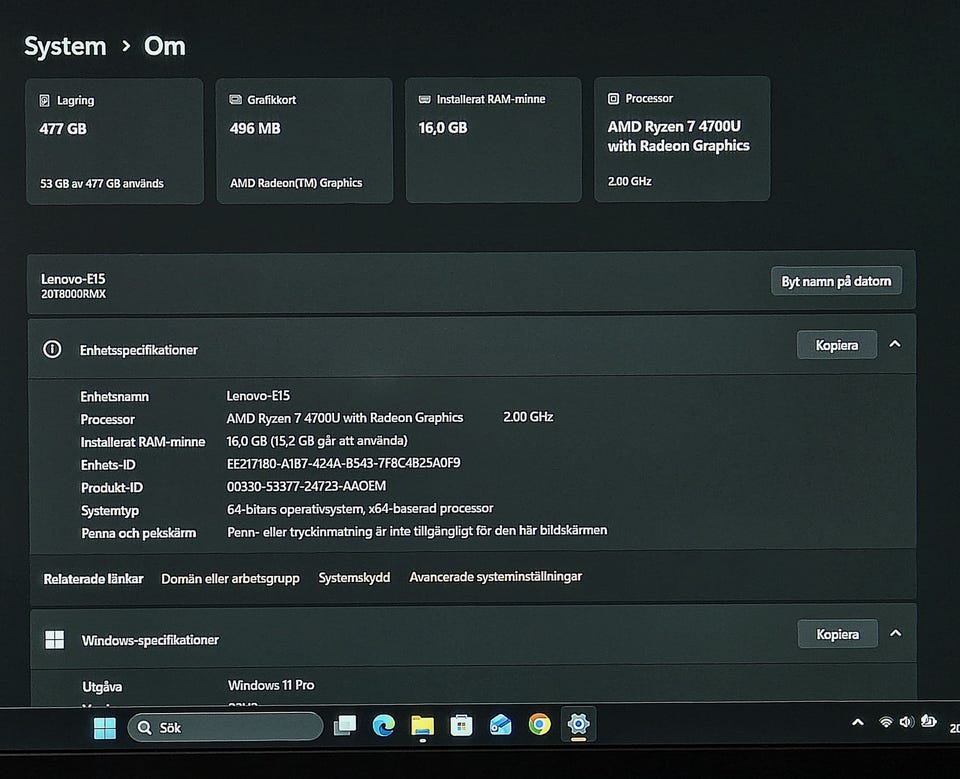
Task: Click the volume speaker icon in the tray
Action: 906,723
